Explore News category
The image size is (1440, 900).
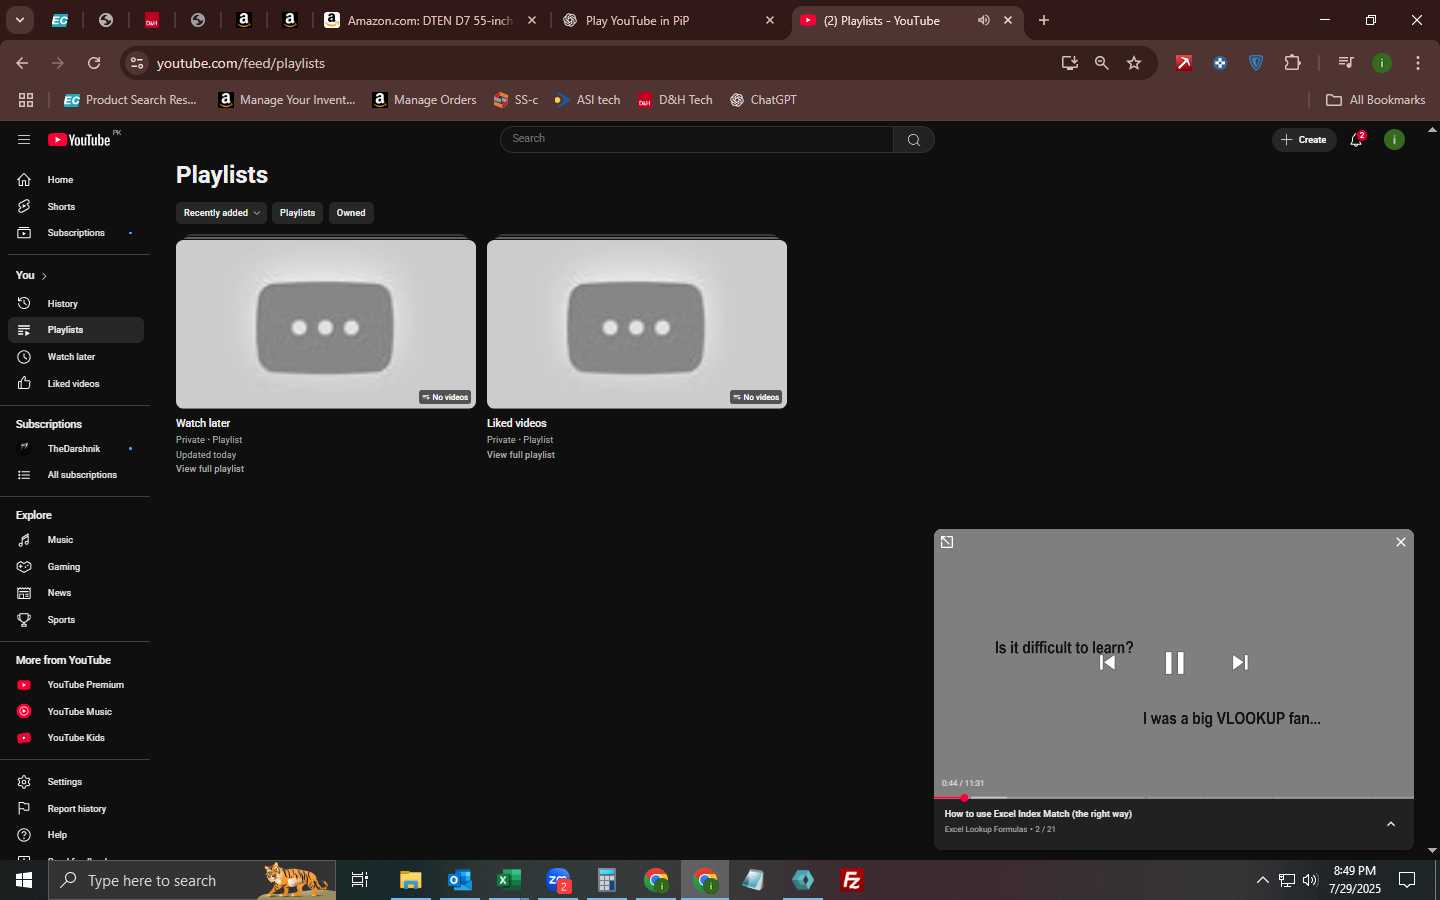click(76, 593)
